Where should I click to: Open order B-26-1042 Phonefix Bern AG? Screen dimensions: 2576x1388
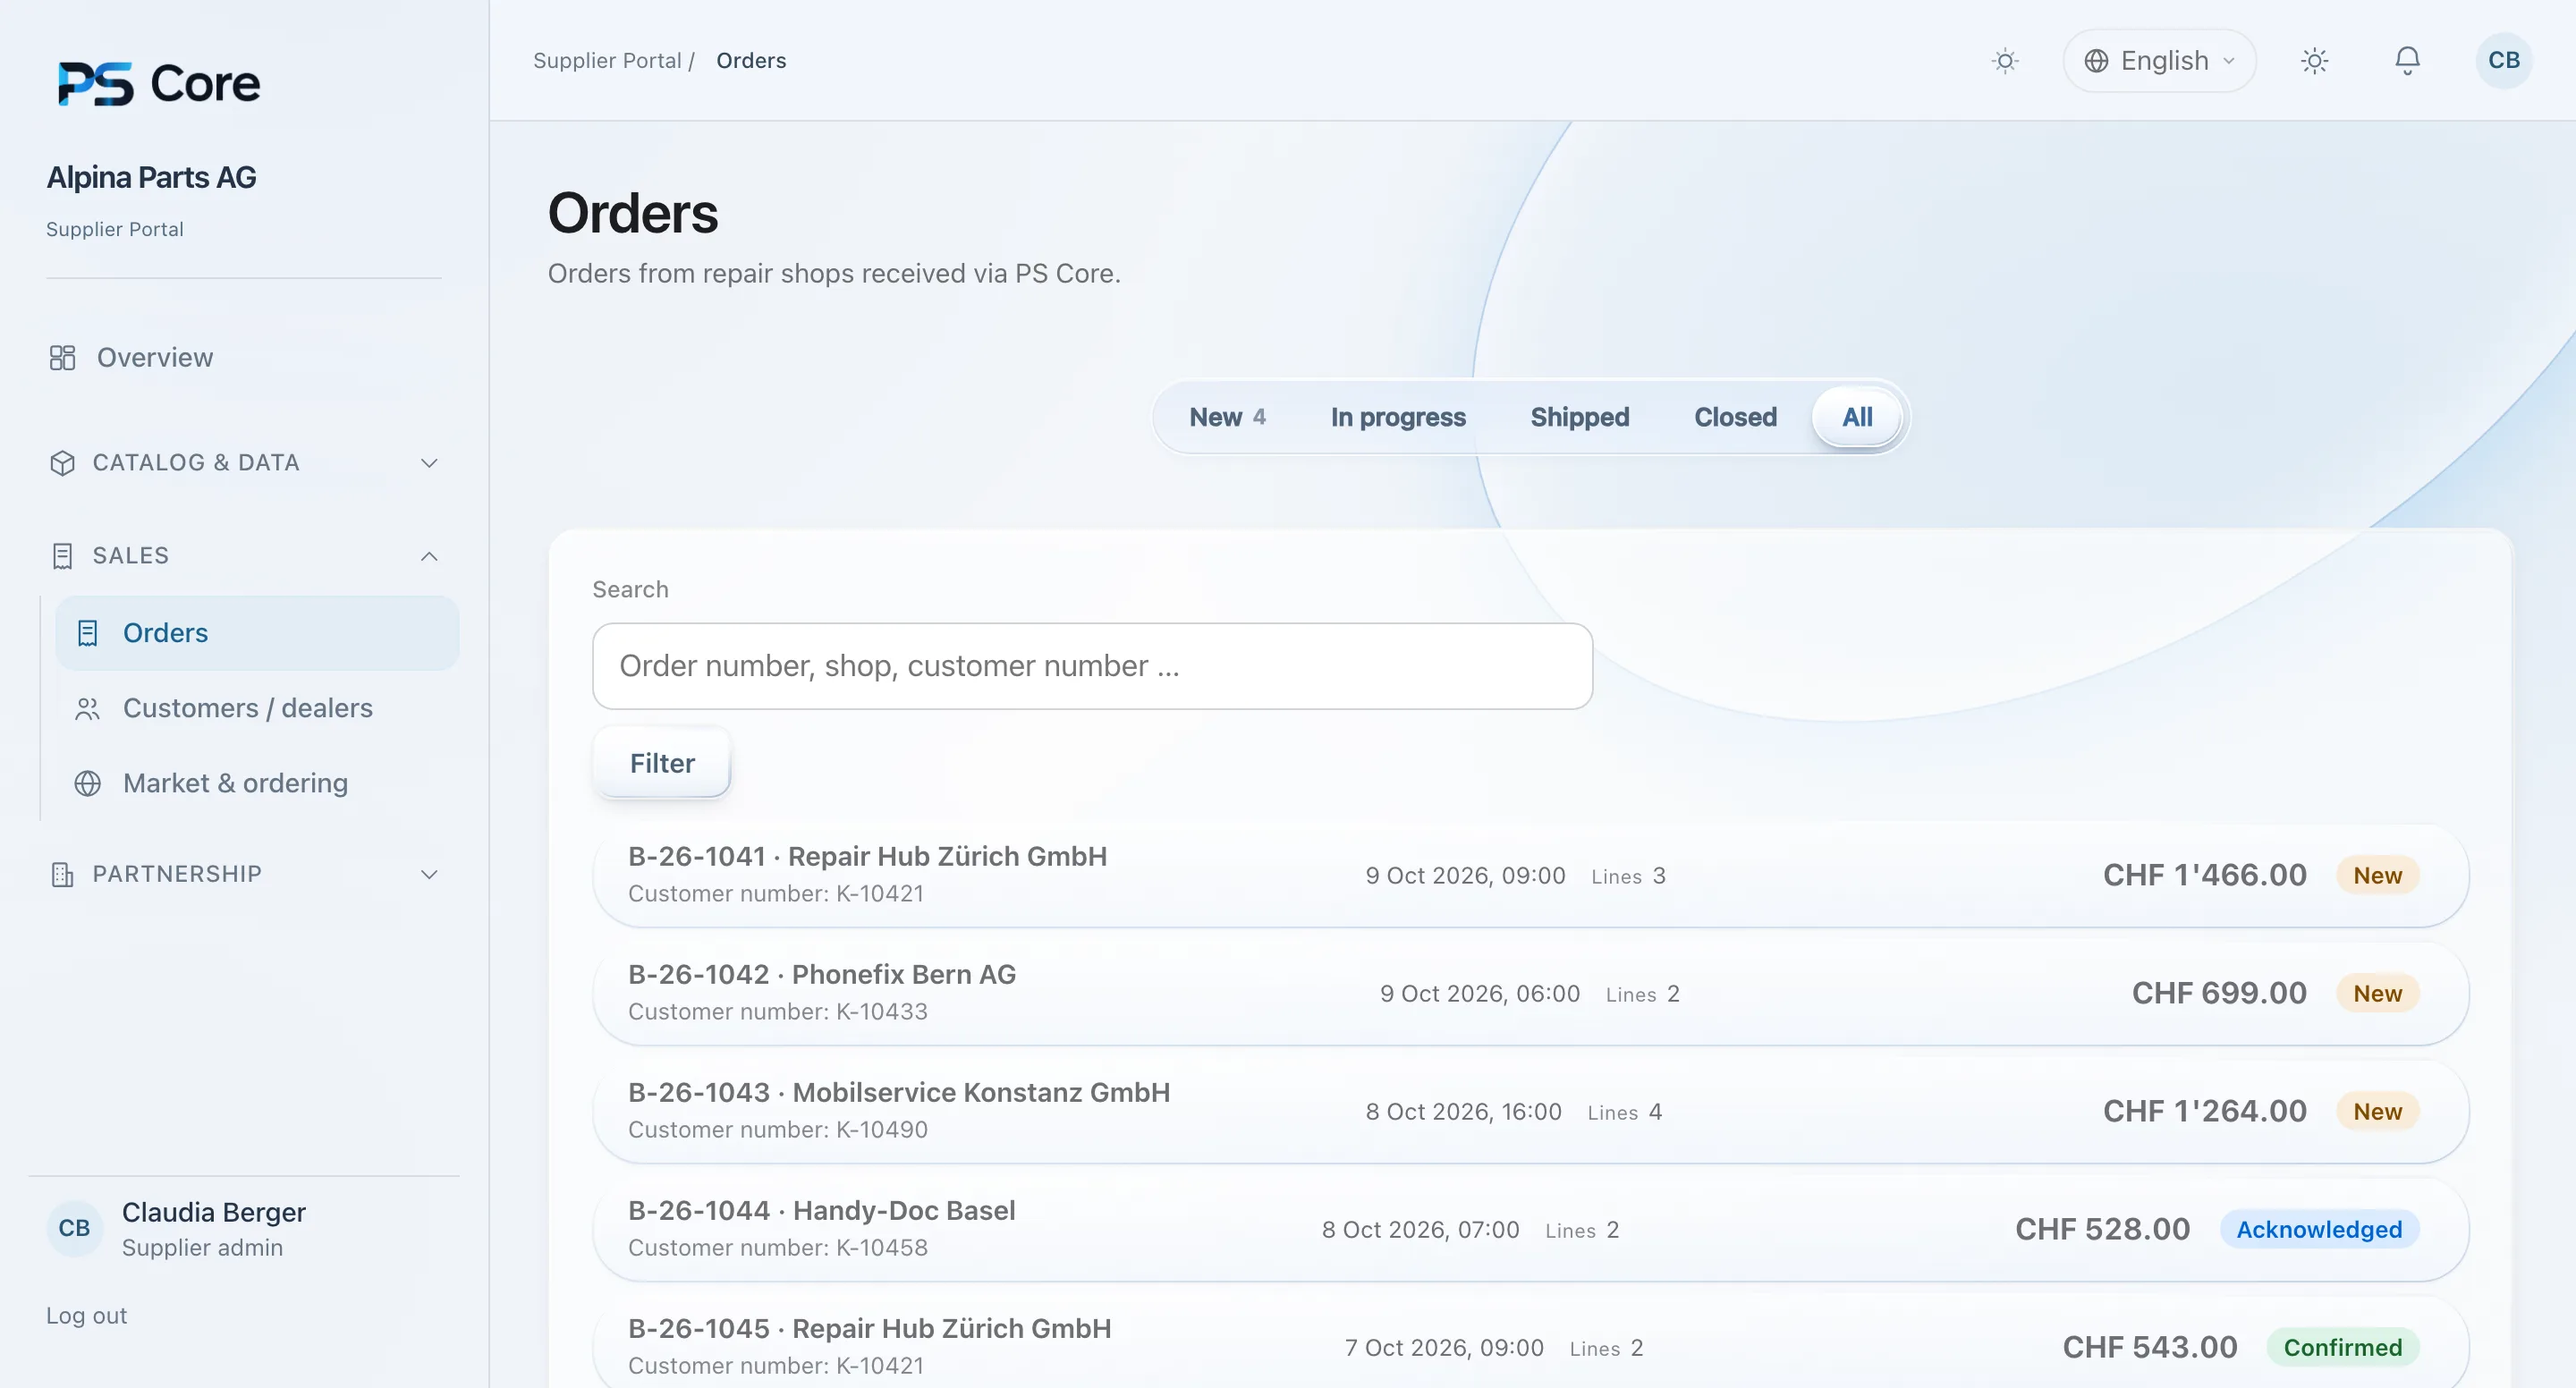(1530, 993)
